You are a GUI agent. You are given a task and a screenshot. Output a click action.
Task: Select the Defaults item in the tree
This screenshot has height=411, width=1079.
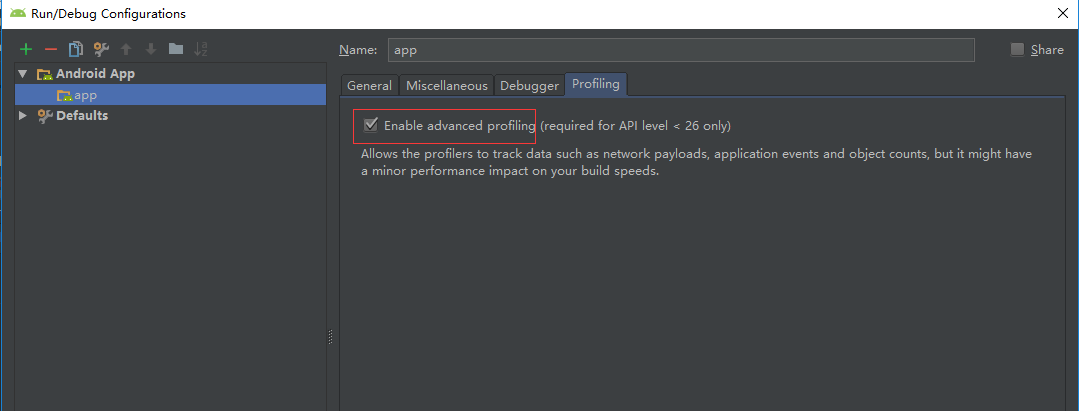pos(82,116)
